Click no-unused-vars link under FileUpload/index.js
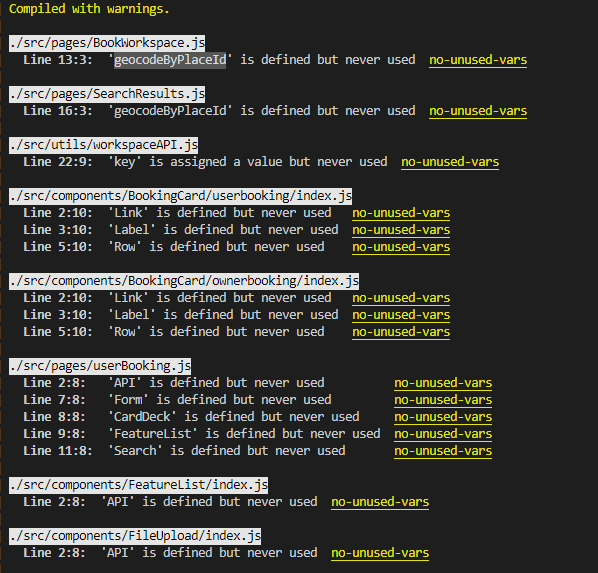This screenshot has width=598, height=573. tap(380, 554)
